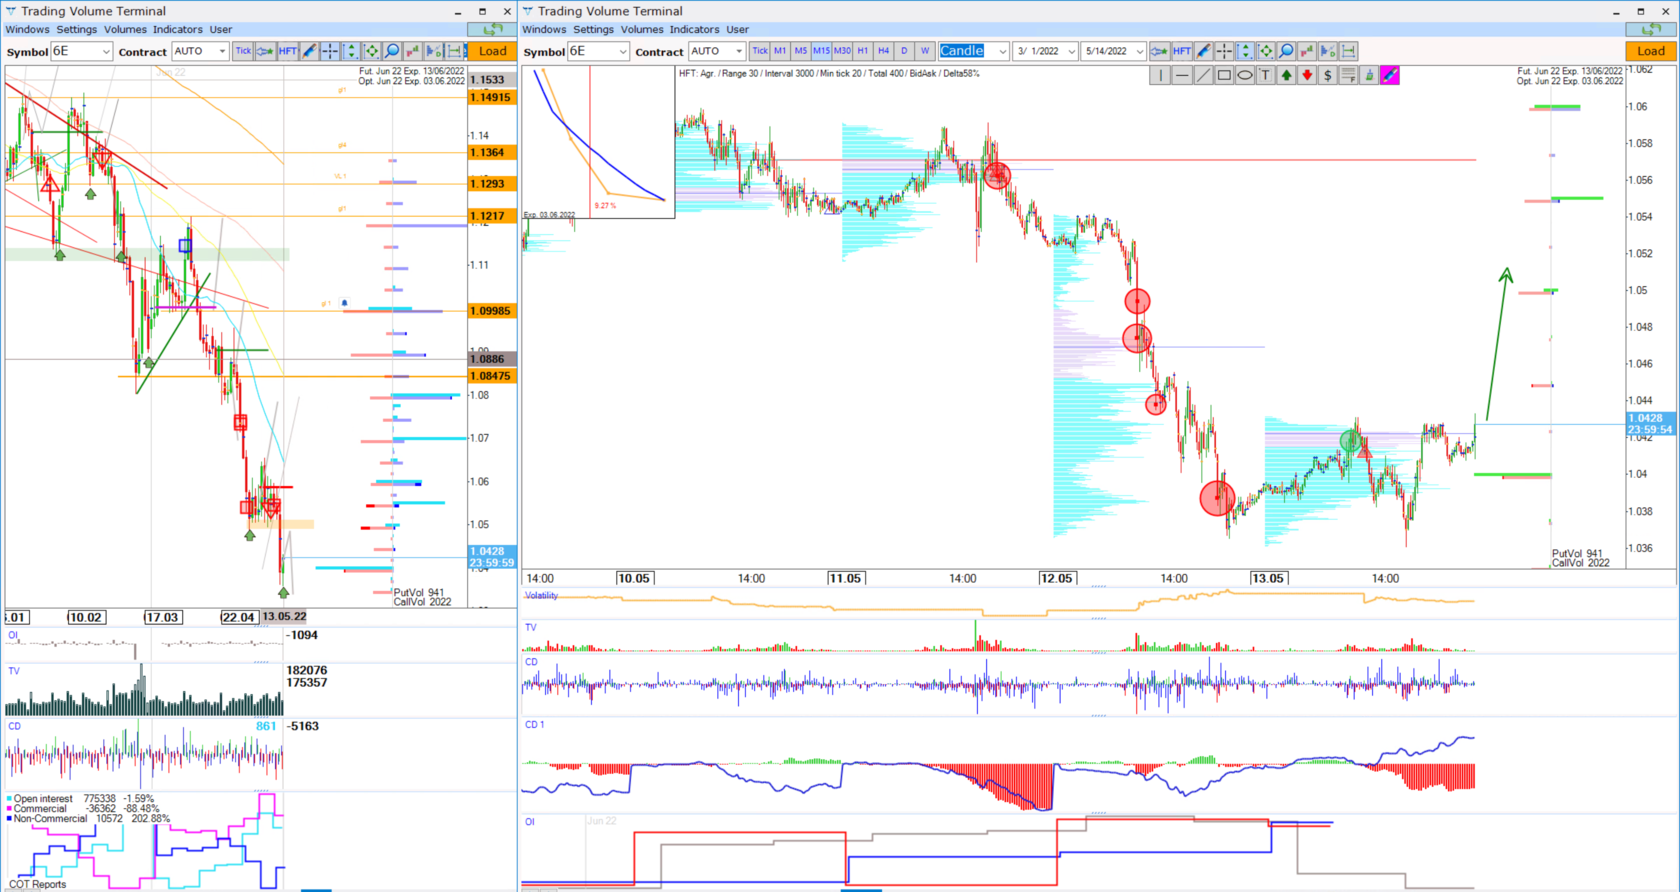Open Settings menu in left window

click(77, 29)
